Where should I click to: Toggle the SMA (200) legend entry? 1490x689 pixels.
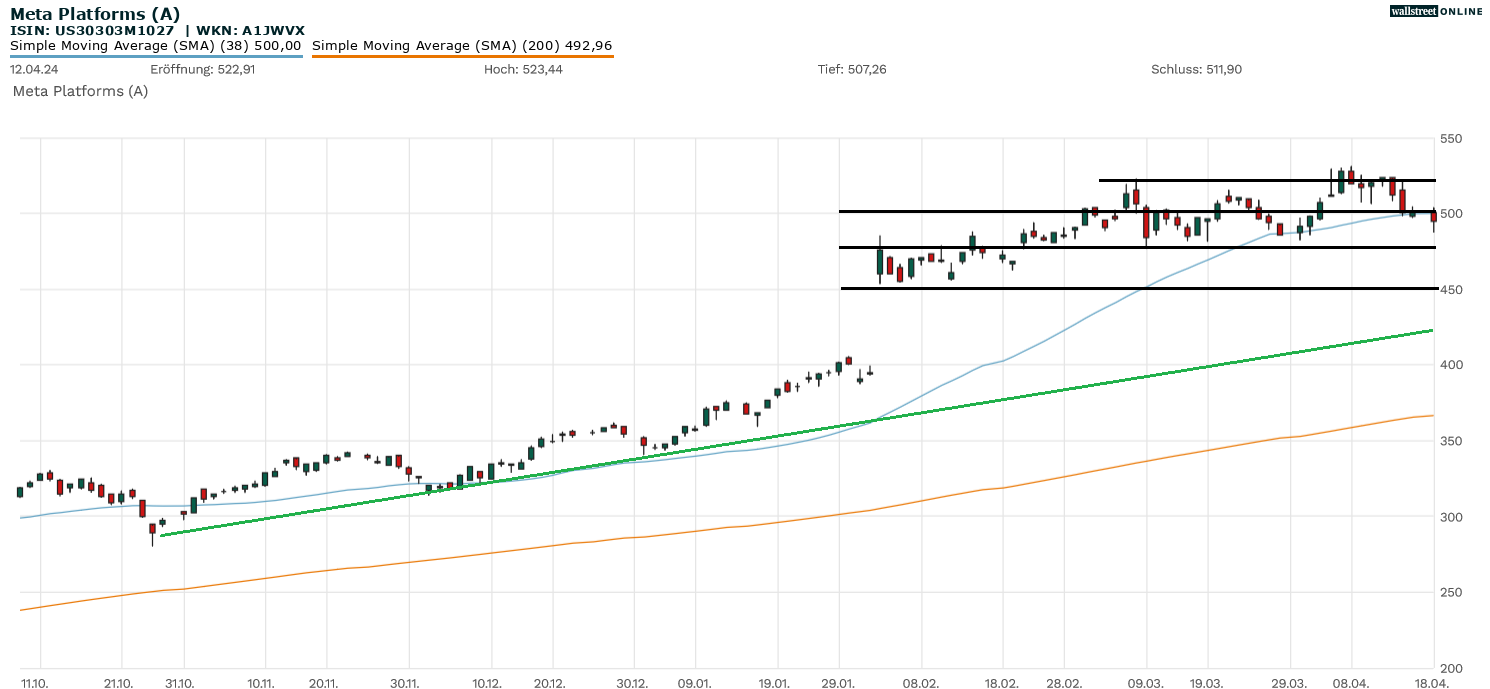pos(462,46)
